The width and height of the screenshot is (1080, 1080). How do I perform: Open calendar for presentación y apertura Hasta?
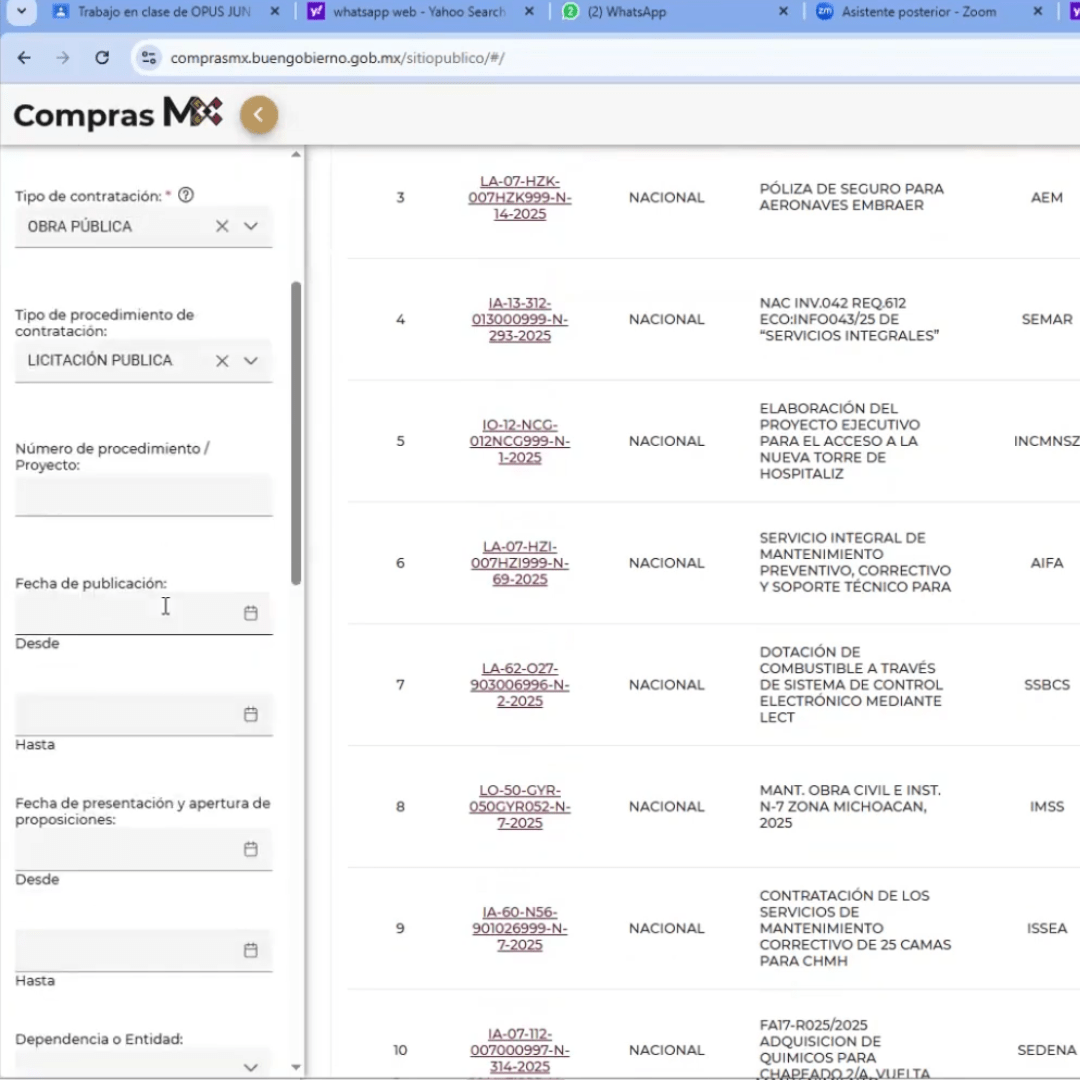tap(251, 950)
